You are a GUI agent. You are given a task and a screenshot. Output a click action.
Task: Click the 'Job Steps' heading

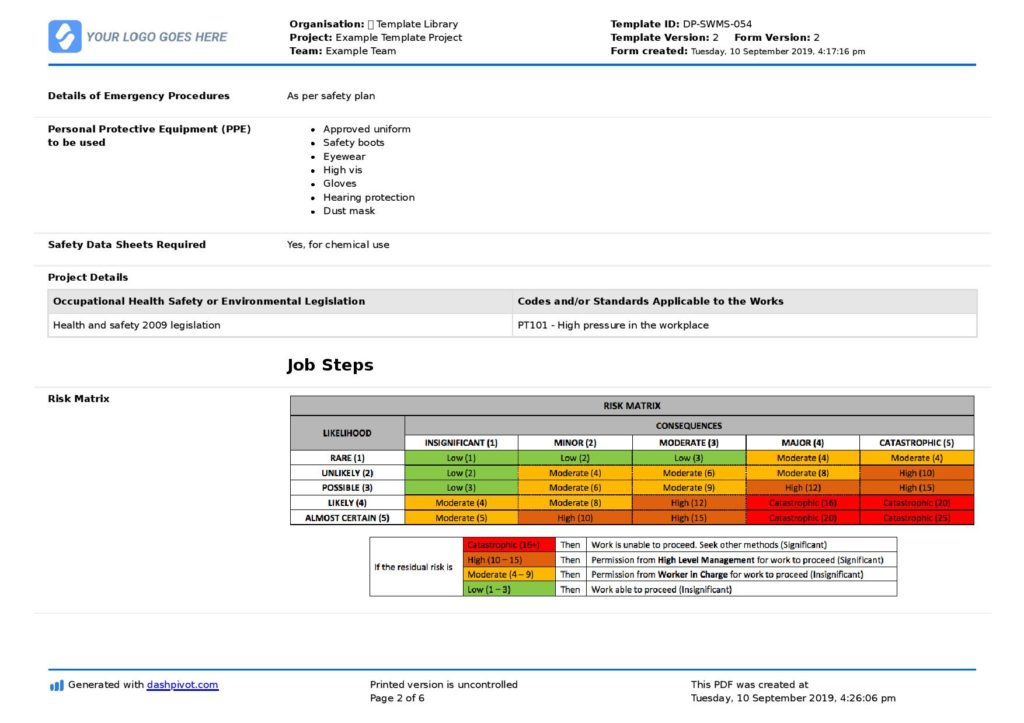click(330, 365)
